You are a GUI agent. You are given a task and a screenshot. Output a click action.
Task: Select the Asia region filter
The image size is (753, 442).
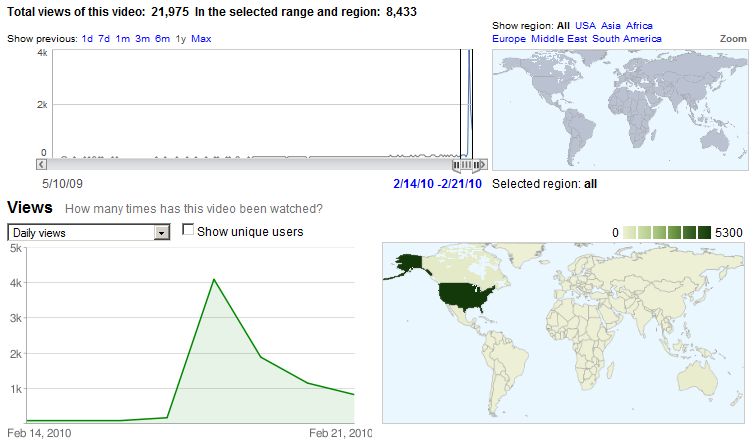click(x=613, y=25)
